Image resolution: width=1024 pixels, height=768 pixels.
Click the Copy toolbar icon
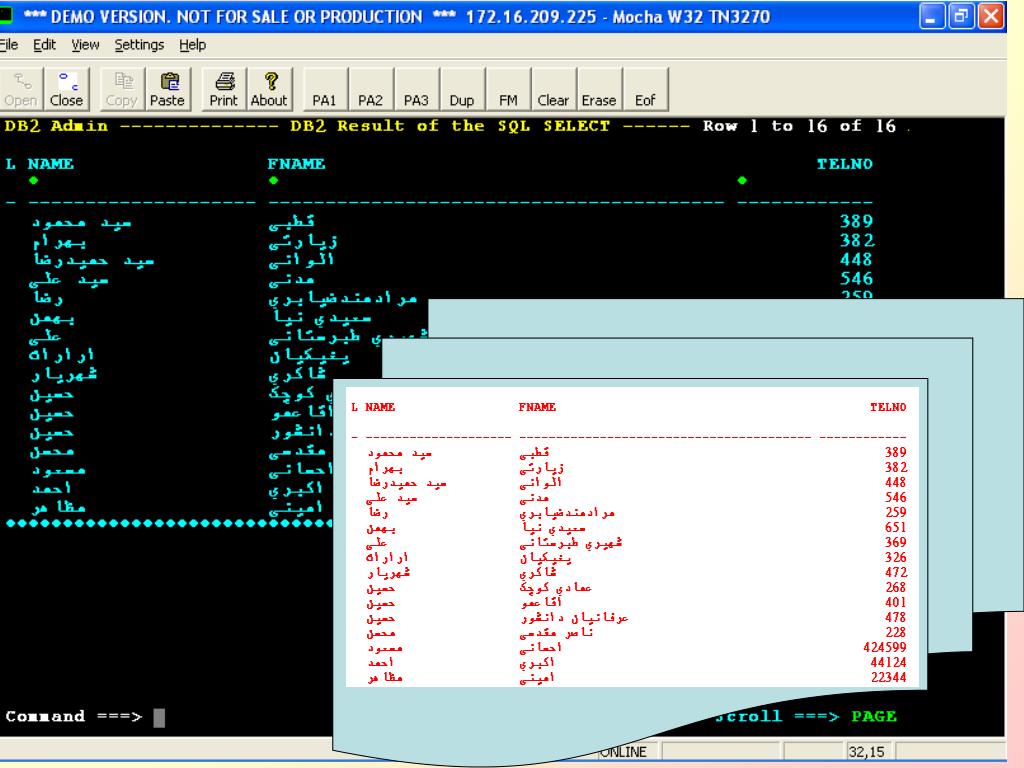[x=121, y=89]
